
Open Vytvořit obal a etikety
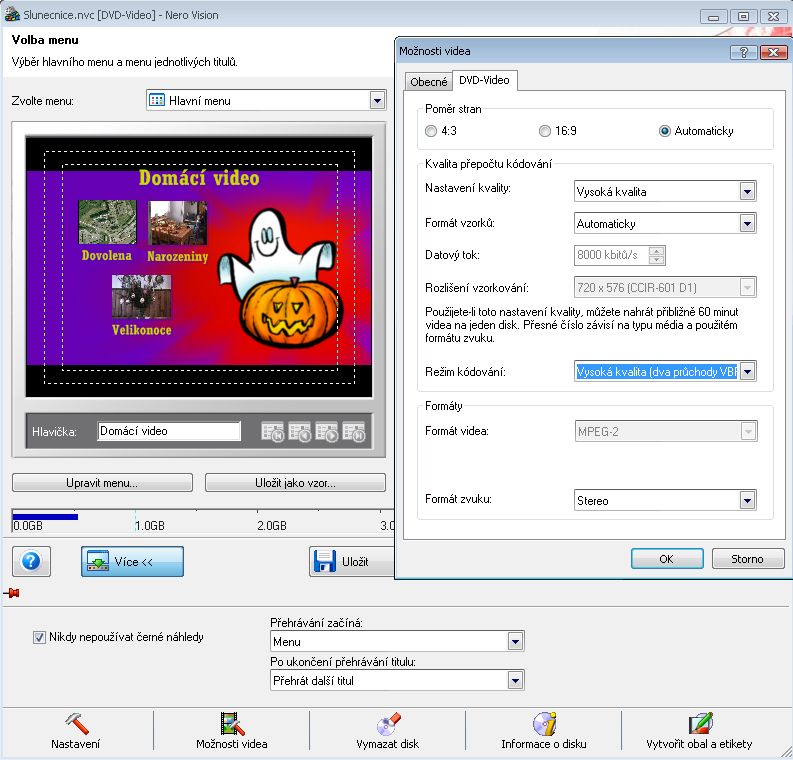coord(699,731)
